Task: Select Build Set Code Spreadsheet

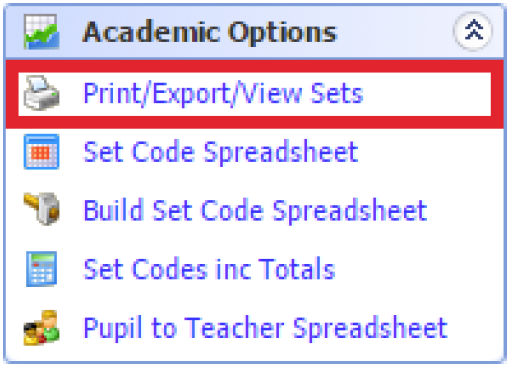Action: [x=255, y=211]
